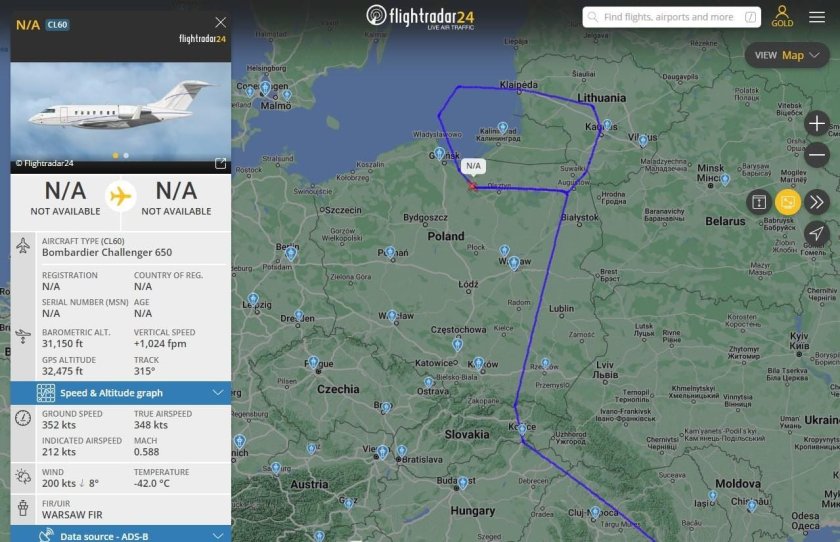Open the aircraft photo in external view
This screenshot has height=542, width=840.
(220, 163)
